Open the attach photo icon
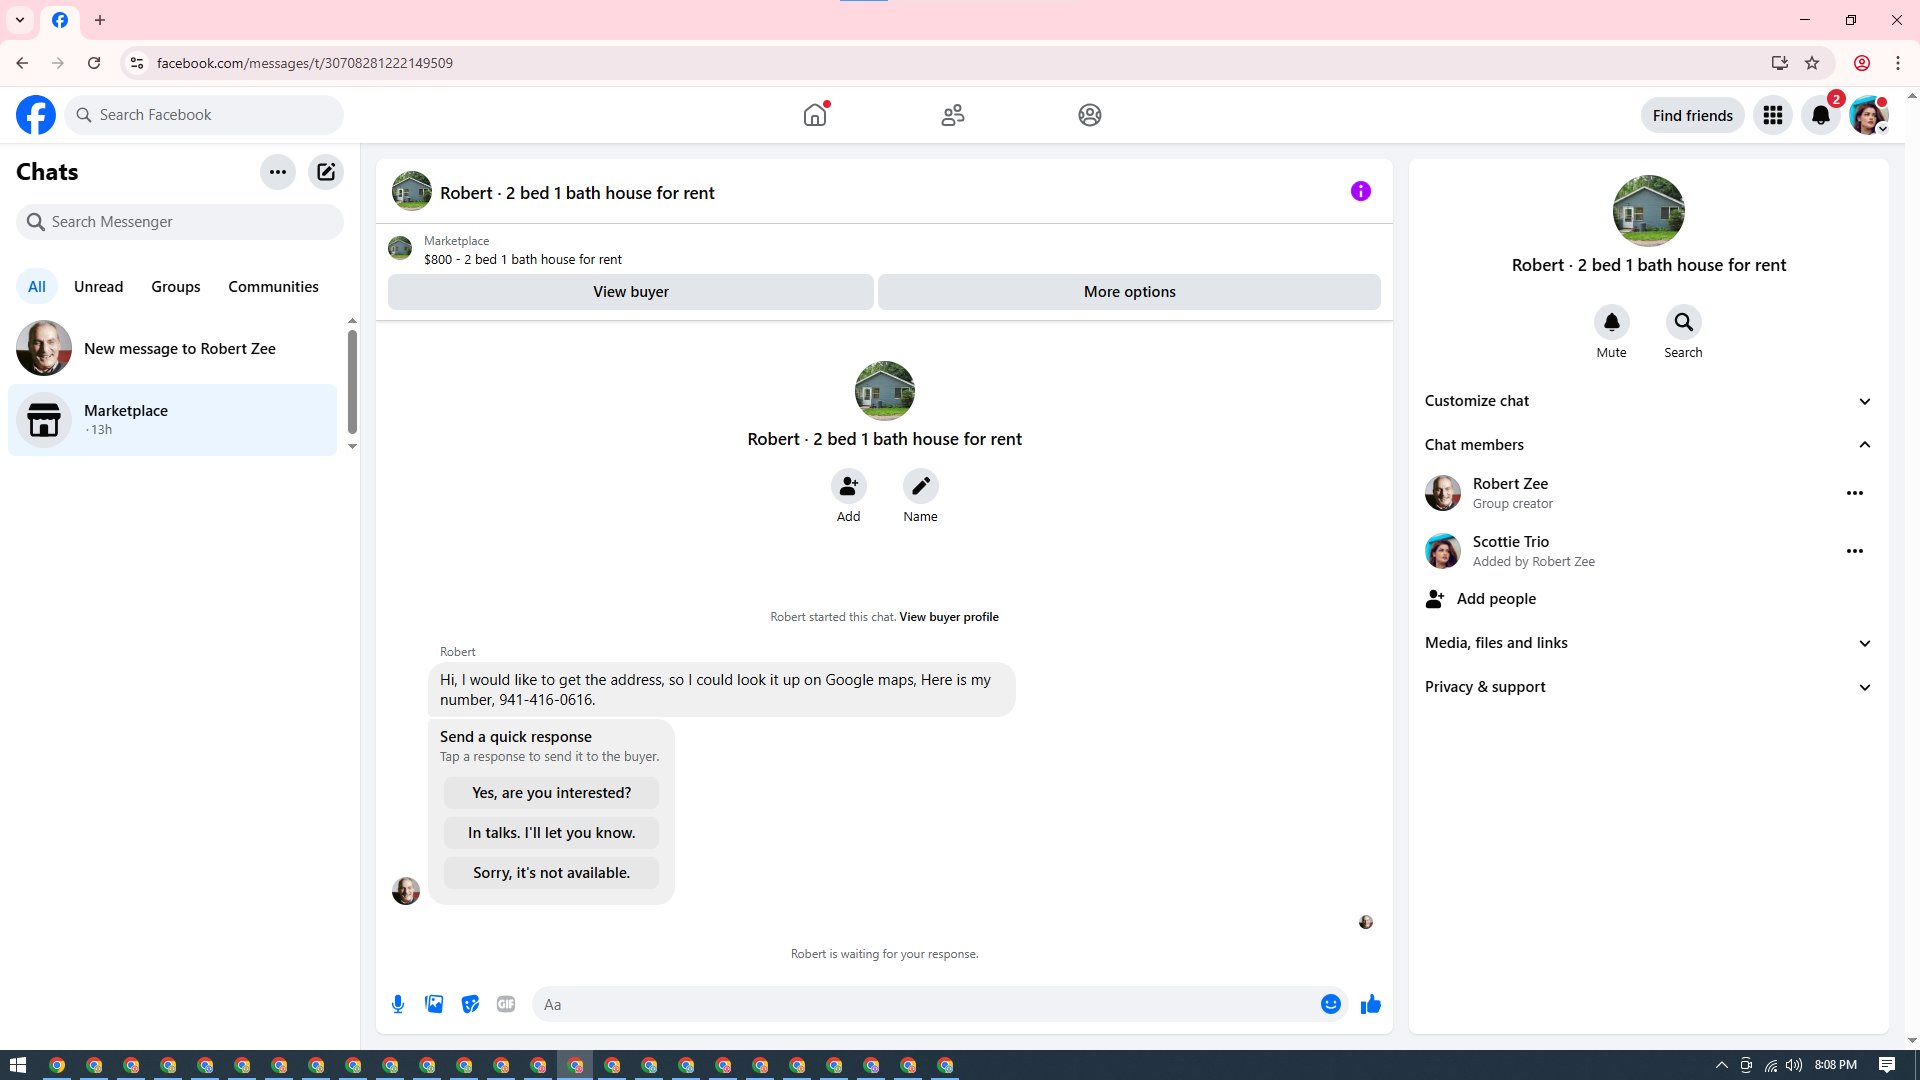 pyautogui.click(x=434, y=1004)
